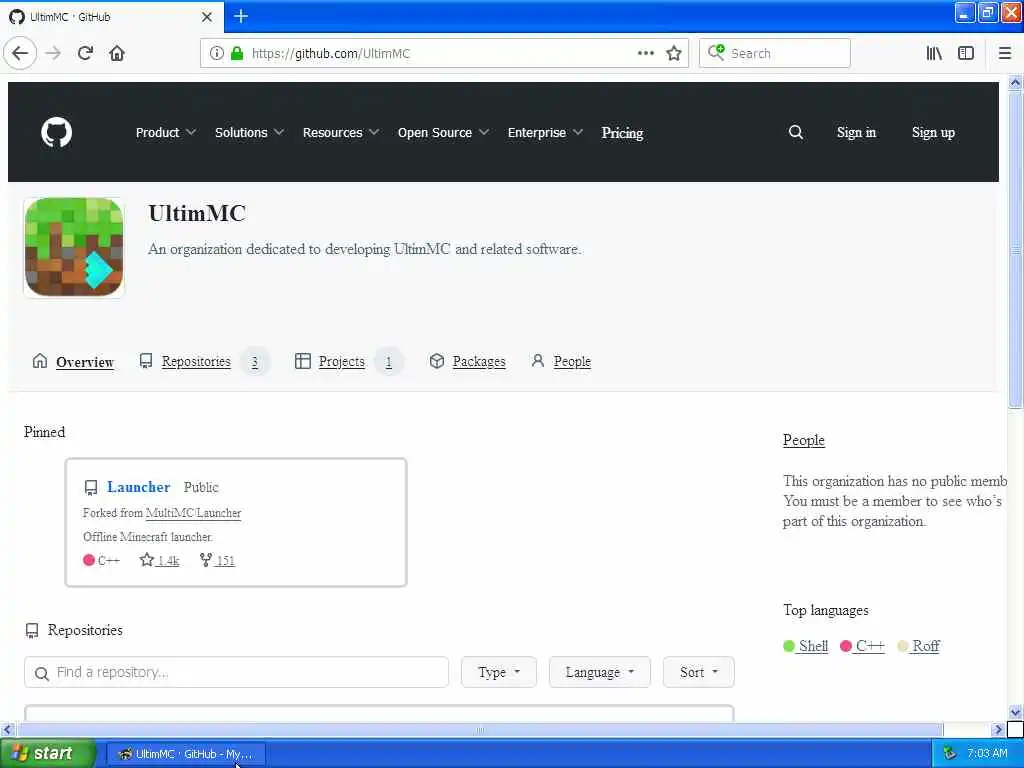
Task: Click Sign up
Action: 933,133
